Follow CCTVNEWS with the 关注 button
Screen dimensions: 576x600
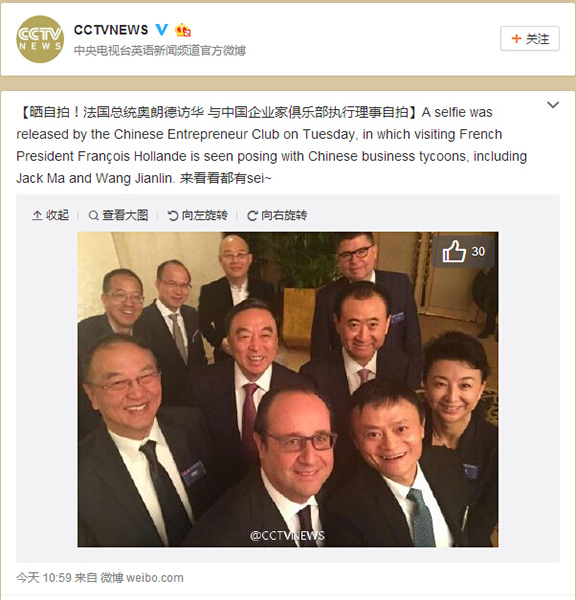tap(530, 39)
